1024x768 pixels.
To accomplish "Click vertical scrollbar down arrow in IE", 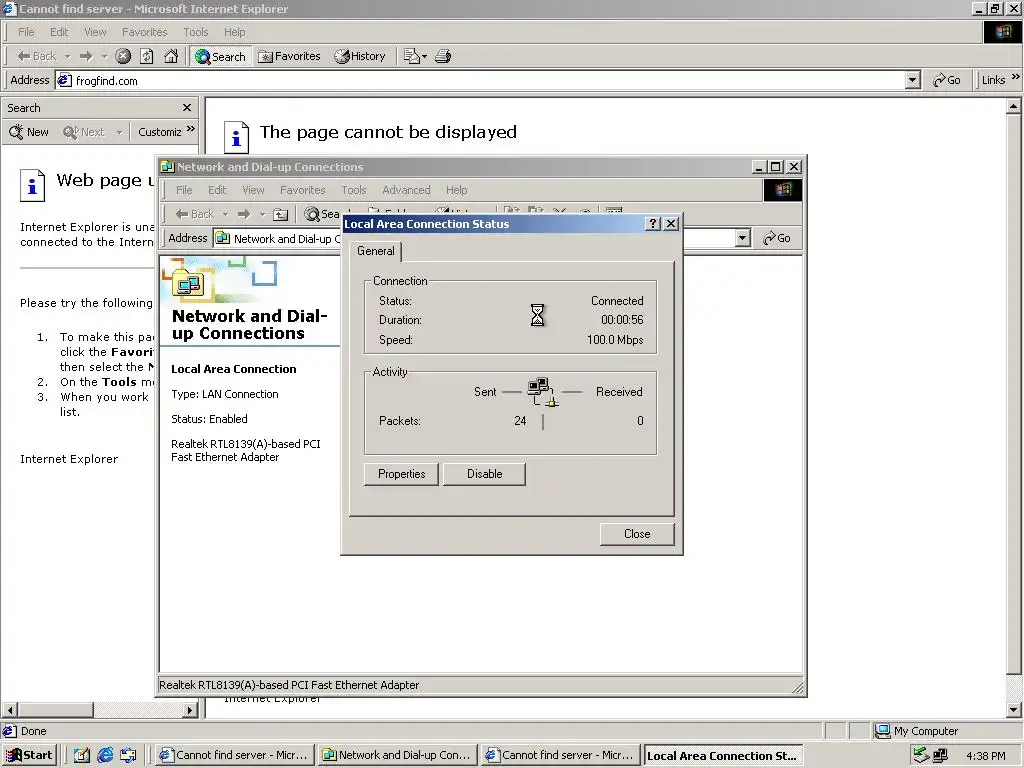I will pyautogui.click(x=1014, y=710).
